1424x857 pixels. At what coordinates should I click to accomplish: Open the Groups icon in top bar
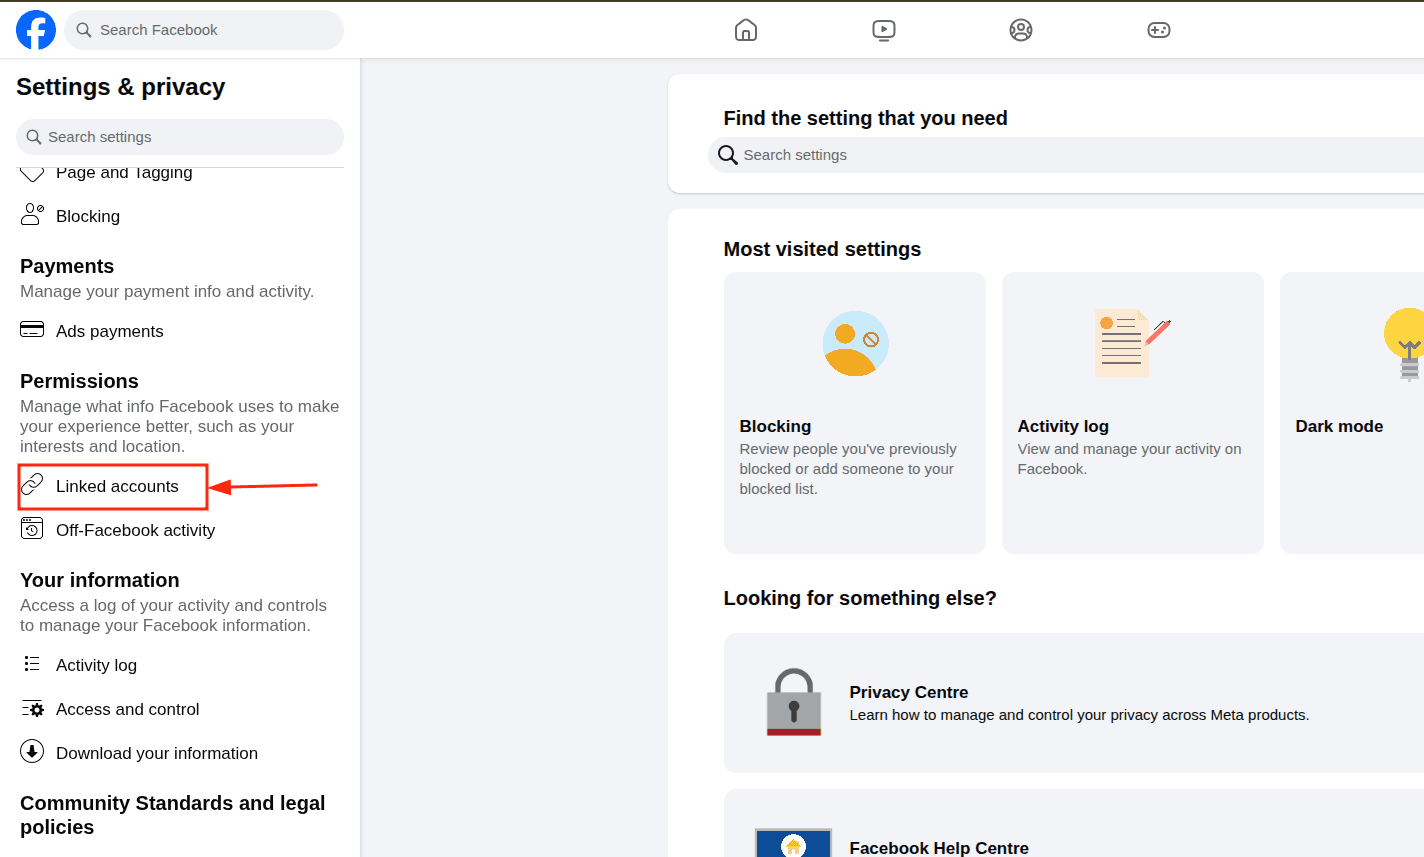coord(1021,30)
